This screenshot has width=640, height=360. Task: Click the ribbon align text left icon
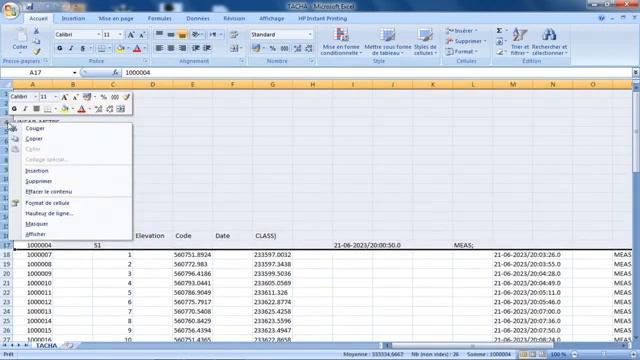(159, 48)
